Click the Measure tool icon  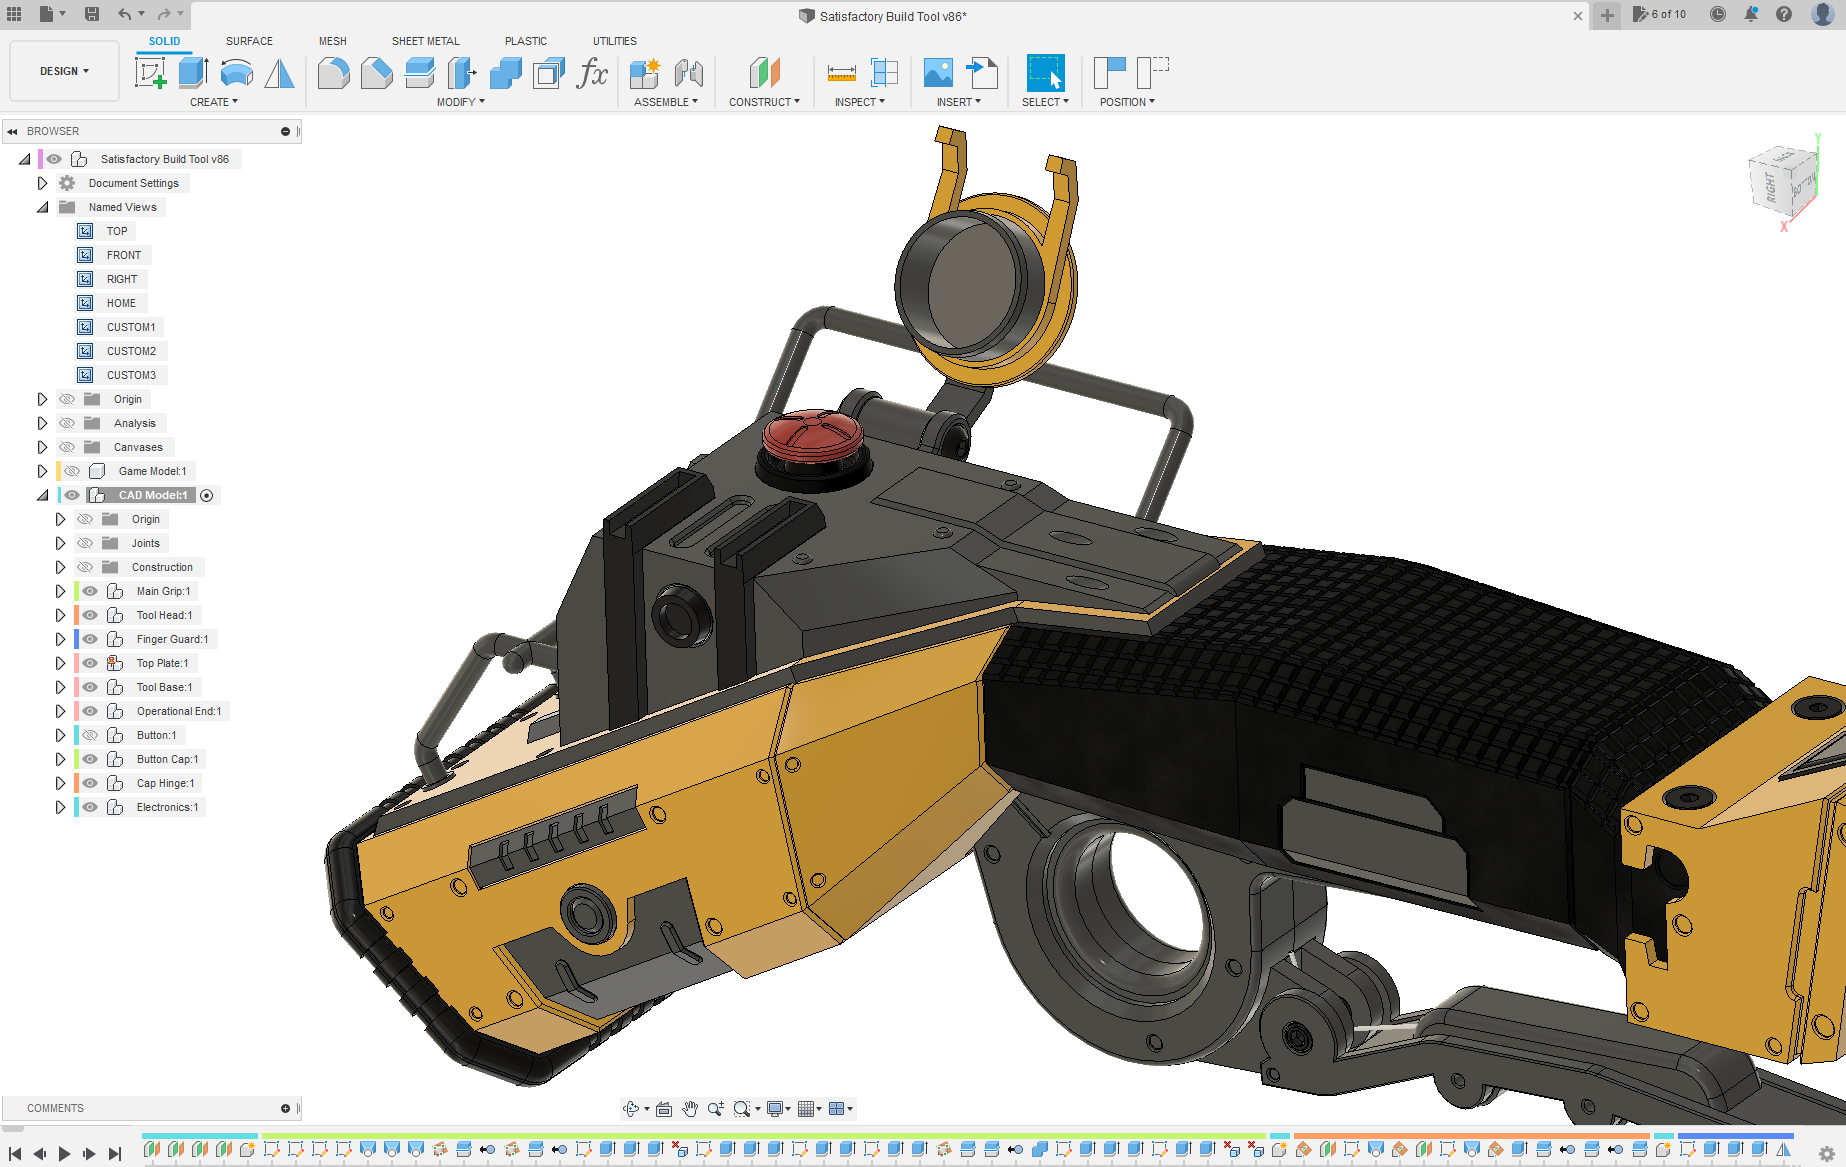841,73
